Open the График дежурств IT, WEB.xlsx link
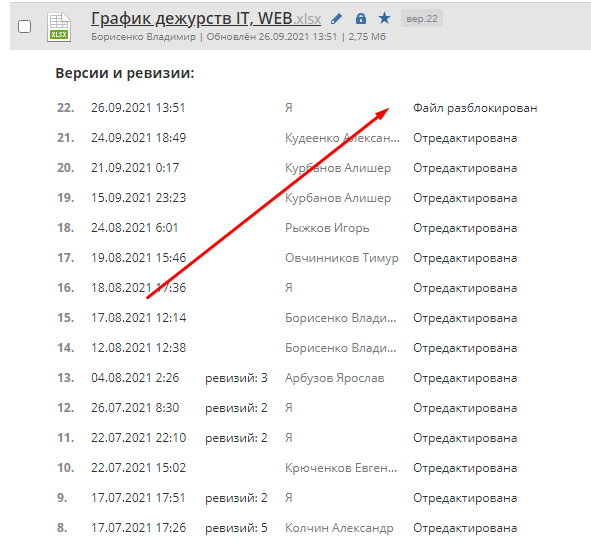This screenshot has height=547, width=591. [x=206, y=18]
